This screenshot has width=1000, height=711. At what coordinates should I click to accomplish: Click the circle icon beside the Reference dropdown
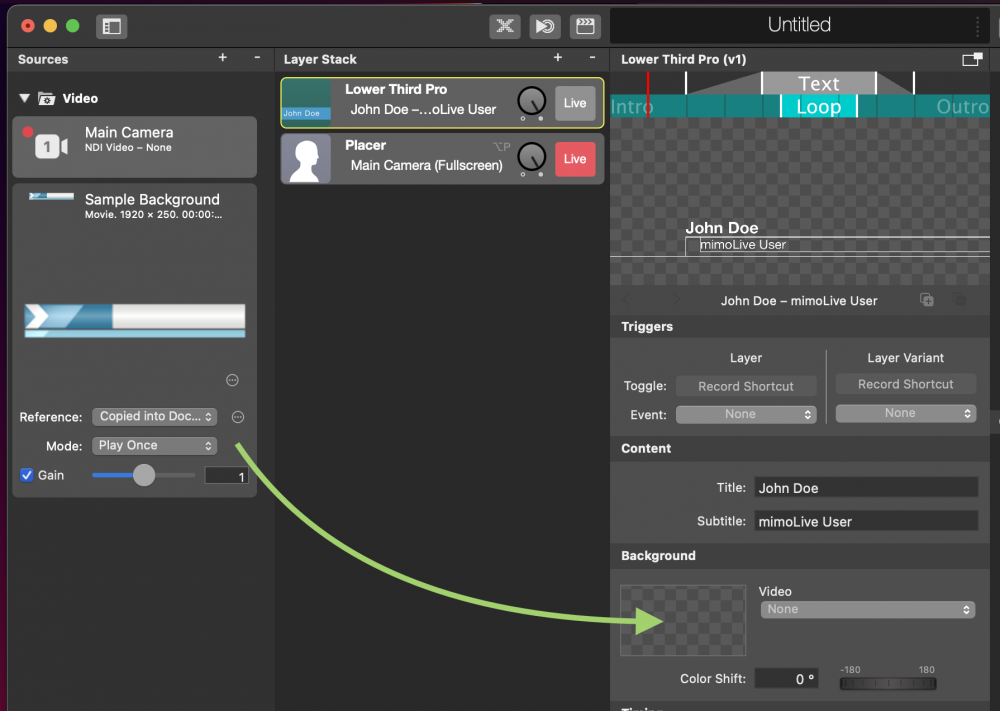point(238,417)
